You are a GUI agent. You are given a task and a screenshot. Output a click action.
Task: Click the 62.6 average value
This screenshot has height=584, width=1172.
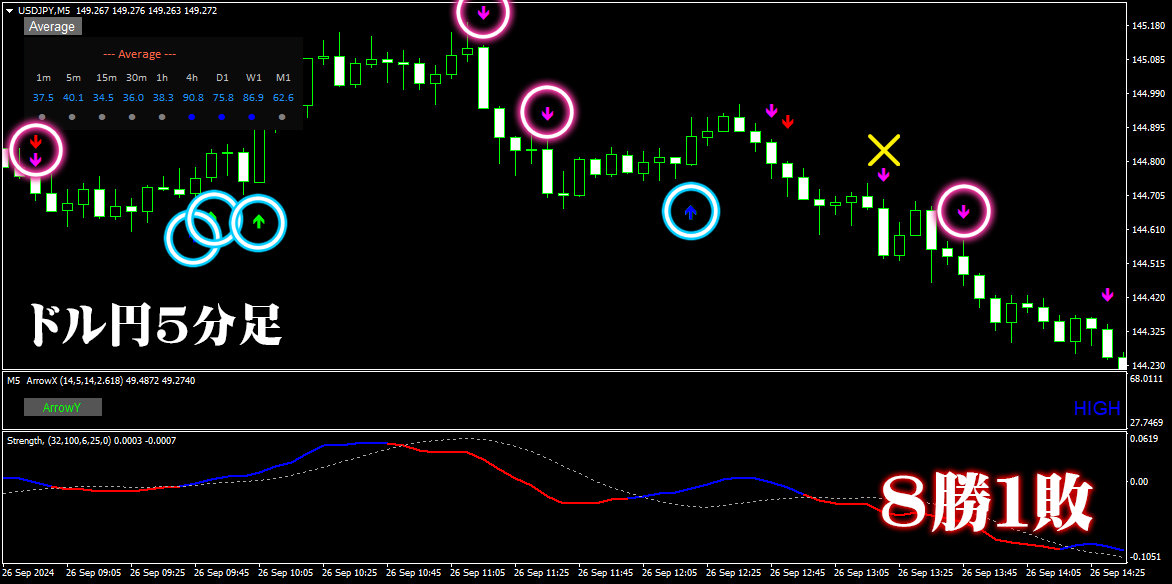283,97
